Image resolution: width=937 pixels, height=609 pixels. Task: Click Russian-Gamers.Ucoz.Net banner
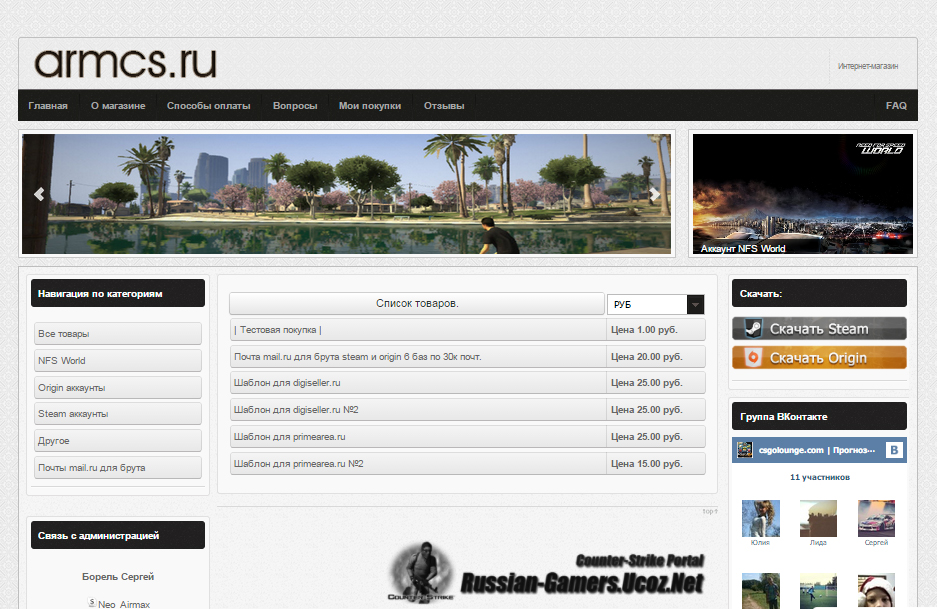click(x=546, y=574)
